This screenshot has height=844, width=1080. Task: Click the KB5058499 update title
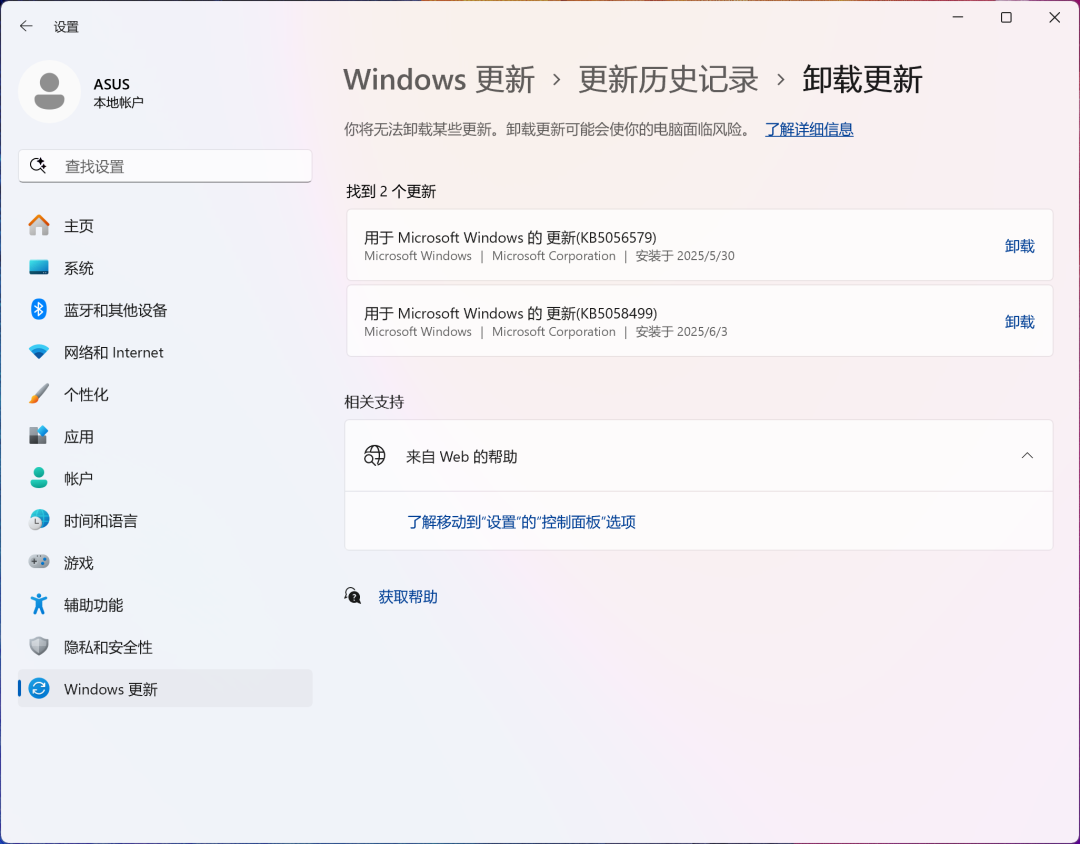(x=510, y=313)
